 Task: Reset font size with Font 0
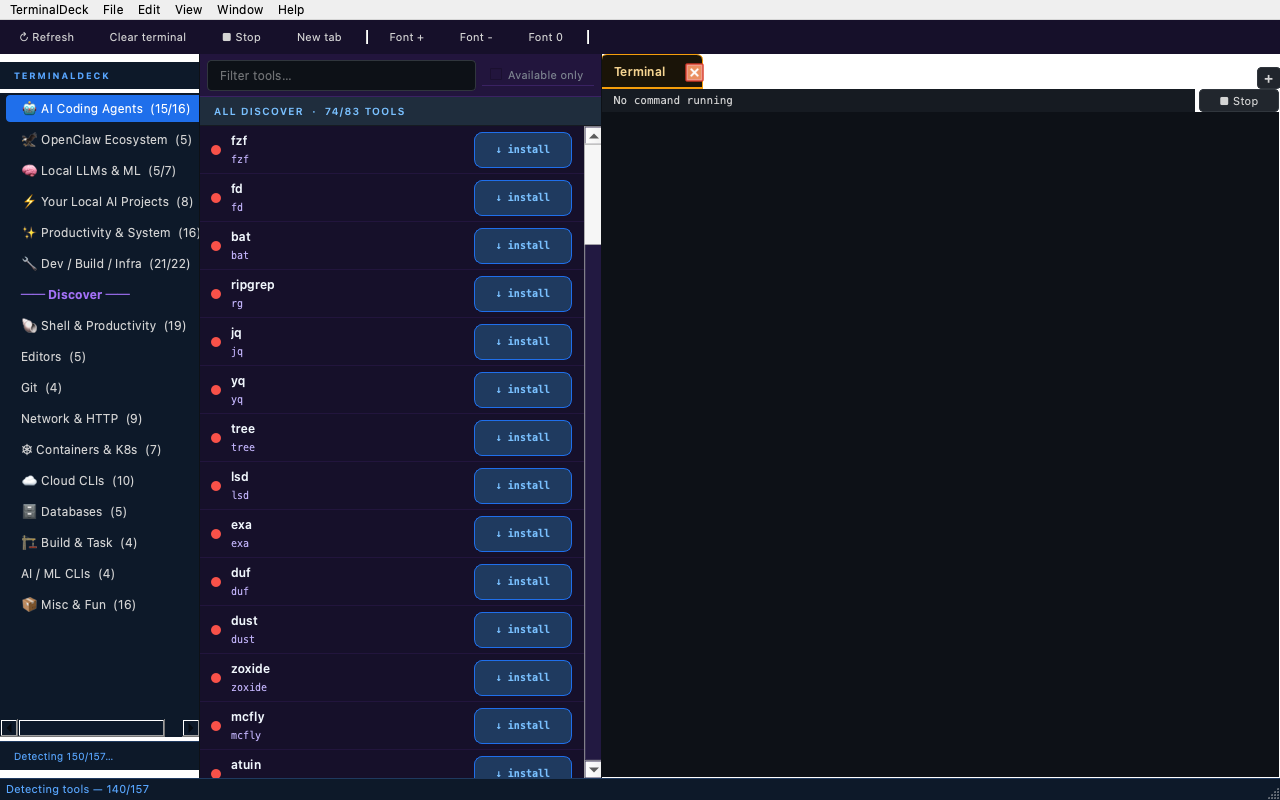546,37
